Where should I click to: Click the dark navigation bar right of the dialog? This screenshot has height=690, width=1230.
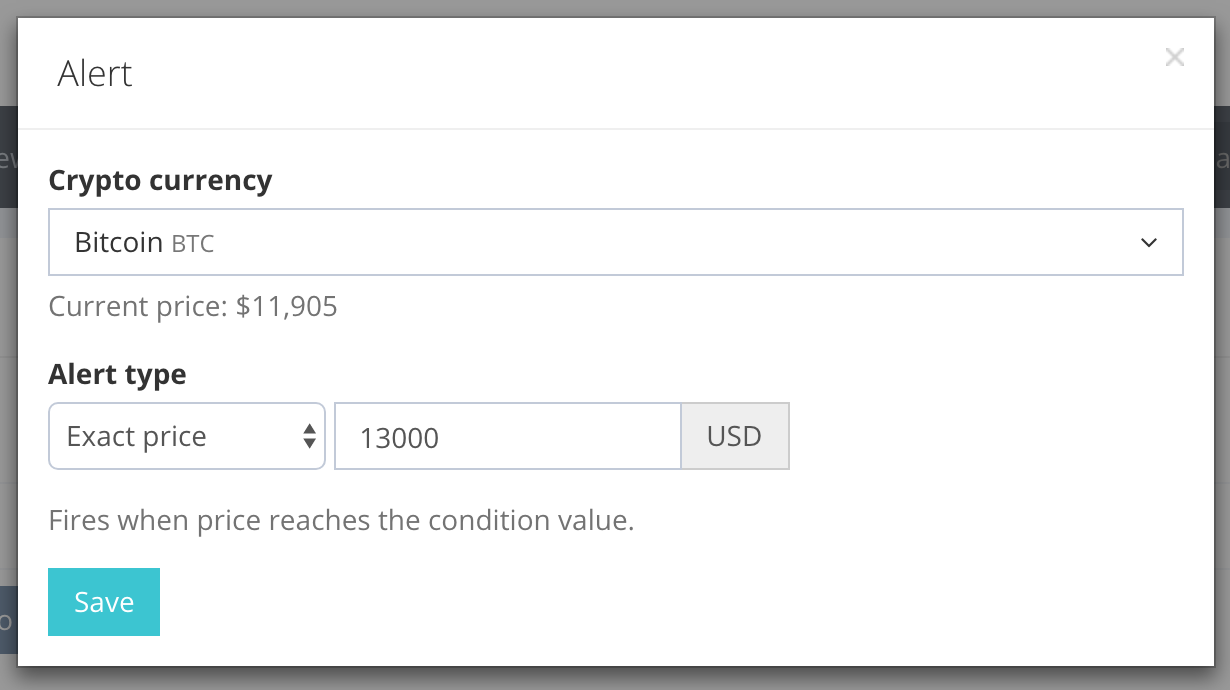pos(1222,156)
